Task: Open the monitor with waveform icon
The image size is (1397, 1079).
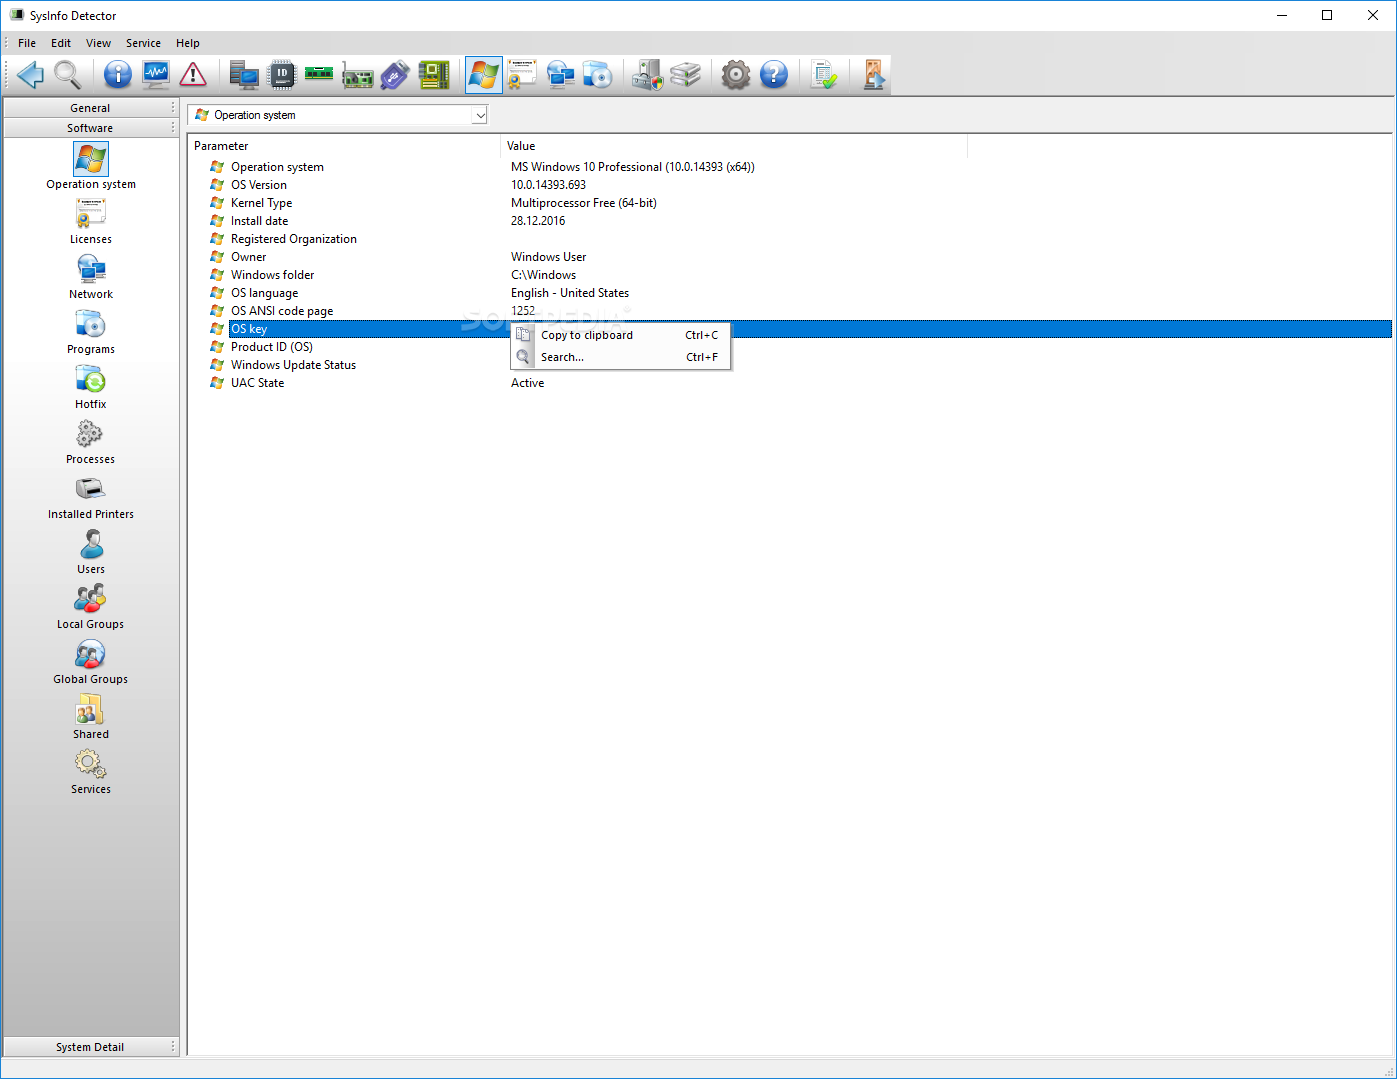Action: click(156, 75)
